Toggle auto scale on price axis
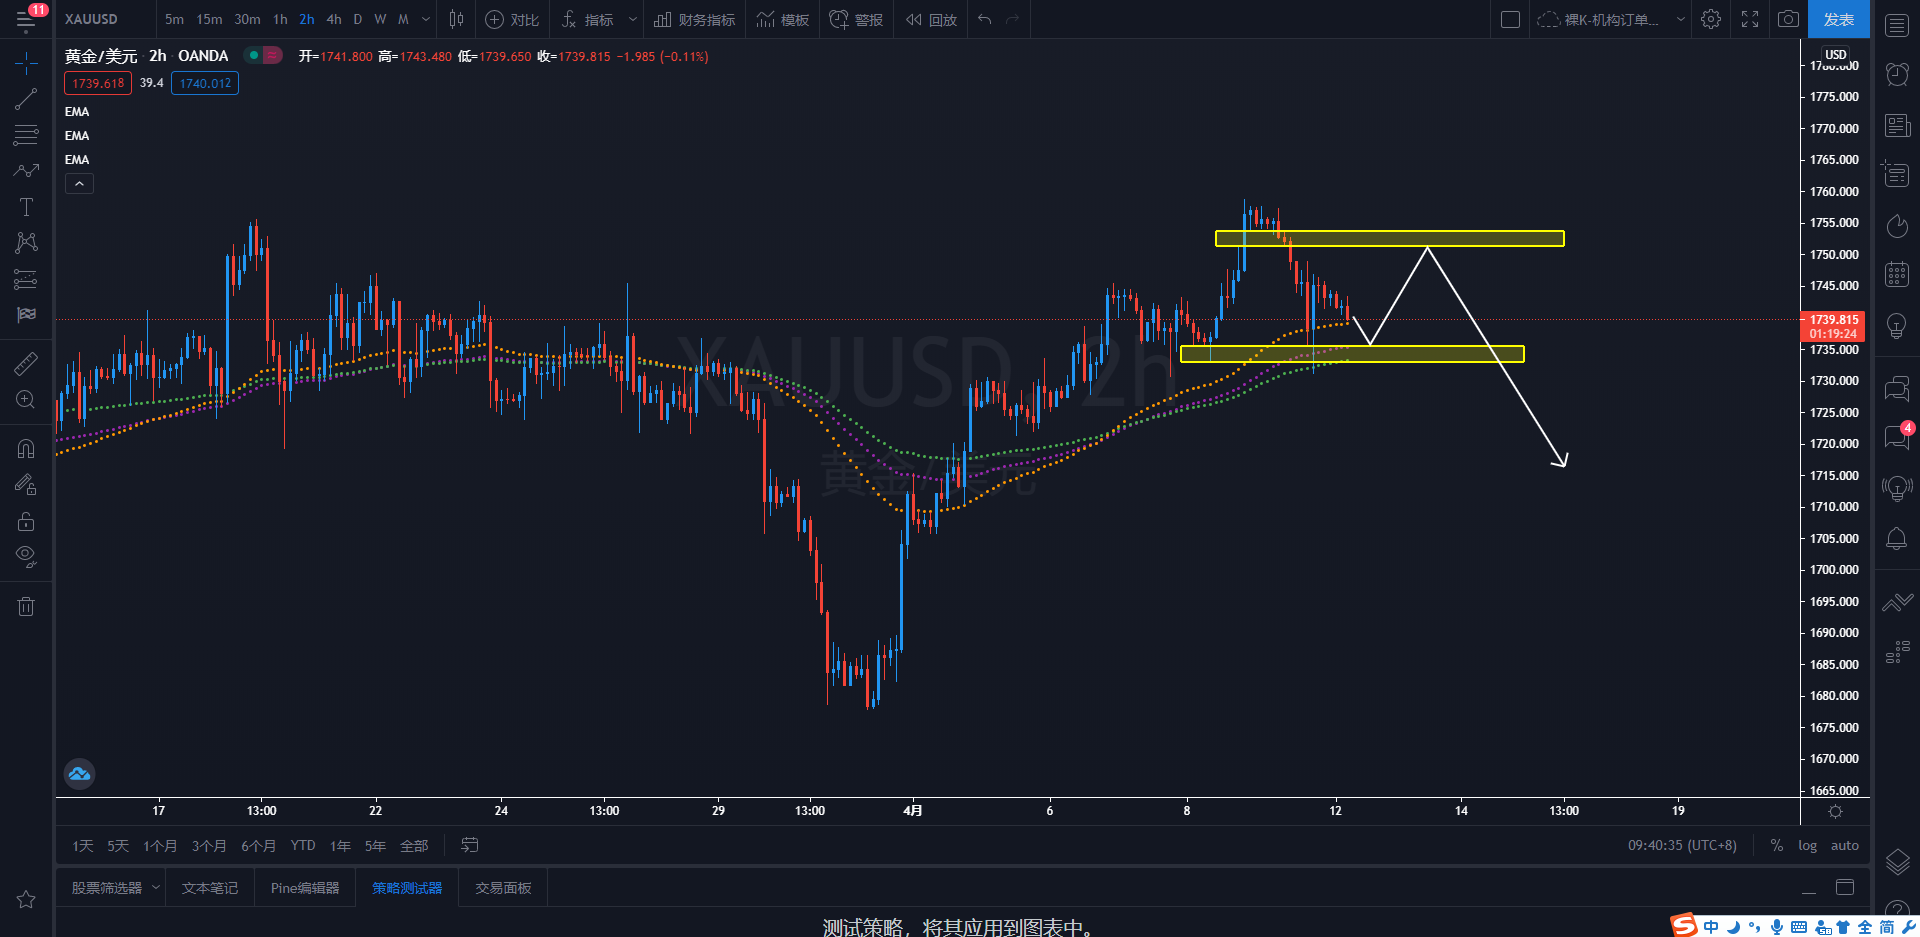 (x=1844, y=846)
